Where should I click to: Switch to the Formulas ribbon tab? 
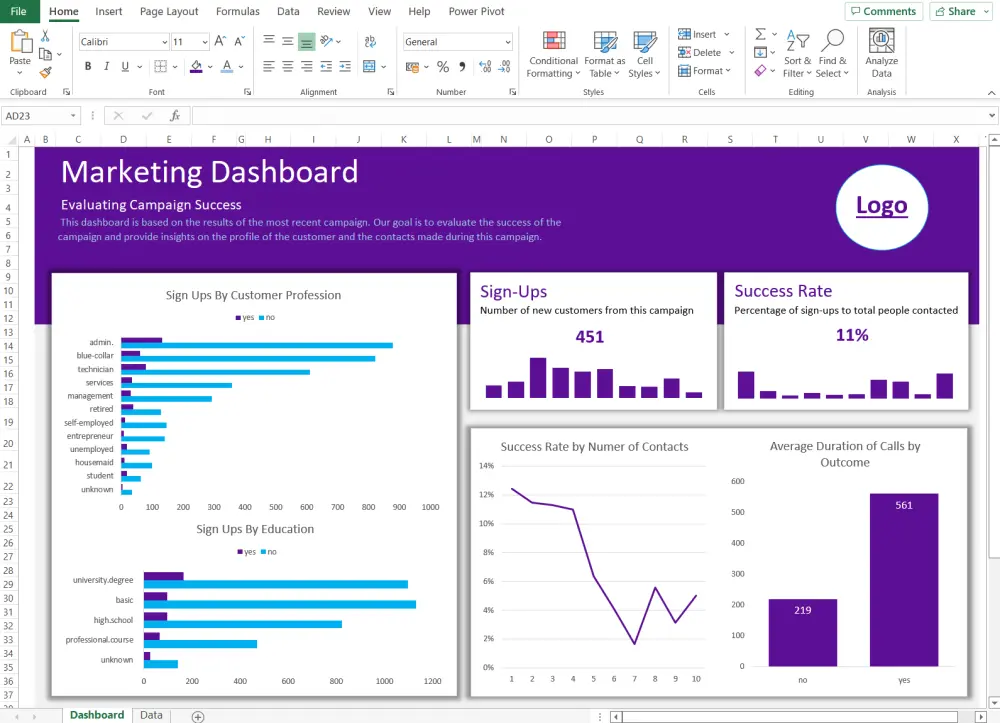[x=237, y=11]
